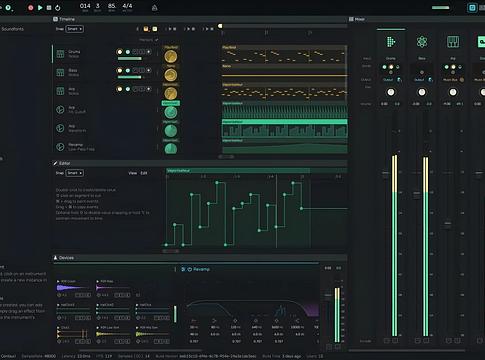Expand the 808 Crash sample pad
This screenshot has height=360, width=485.
[58, 281]
